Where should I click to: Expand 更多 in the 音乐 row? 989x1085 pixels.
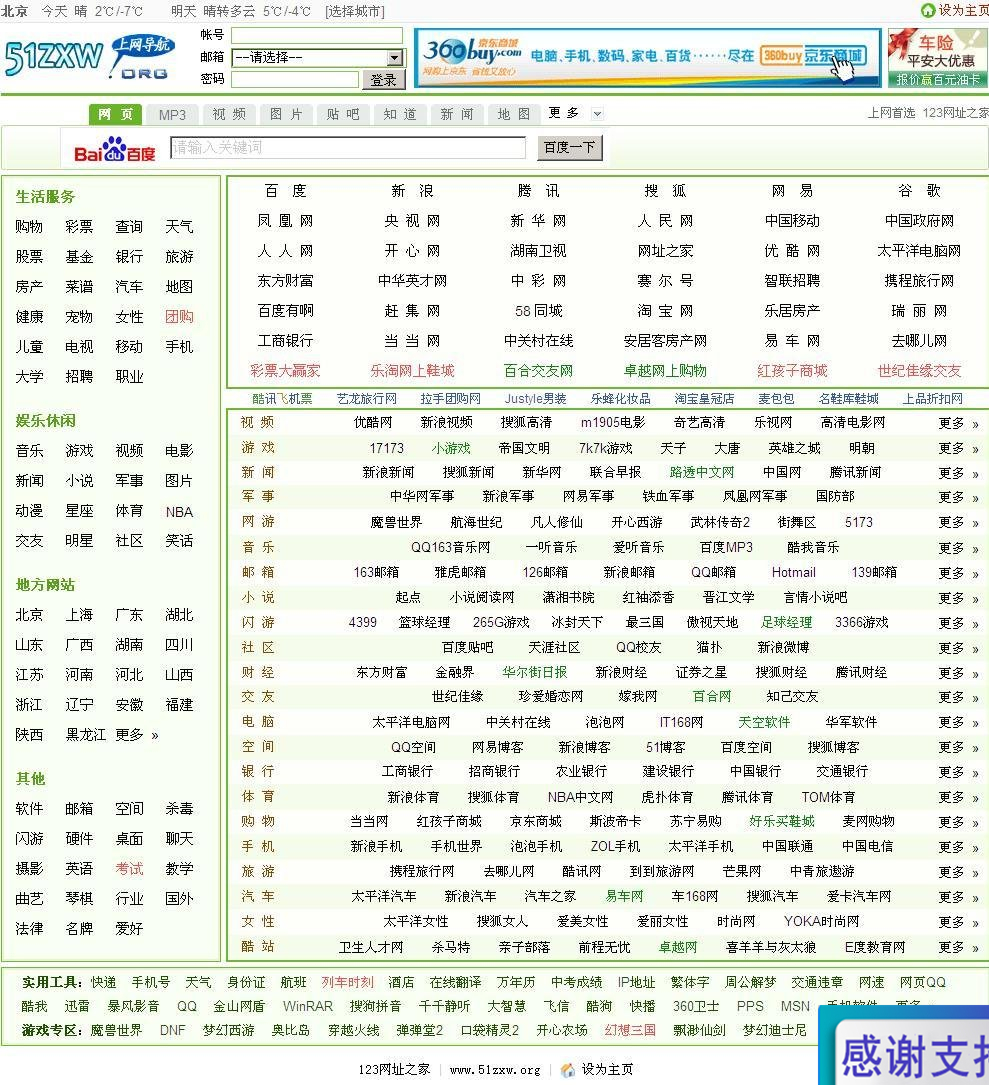point(958,548)
